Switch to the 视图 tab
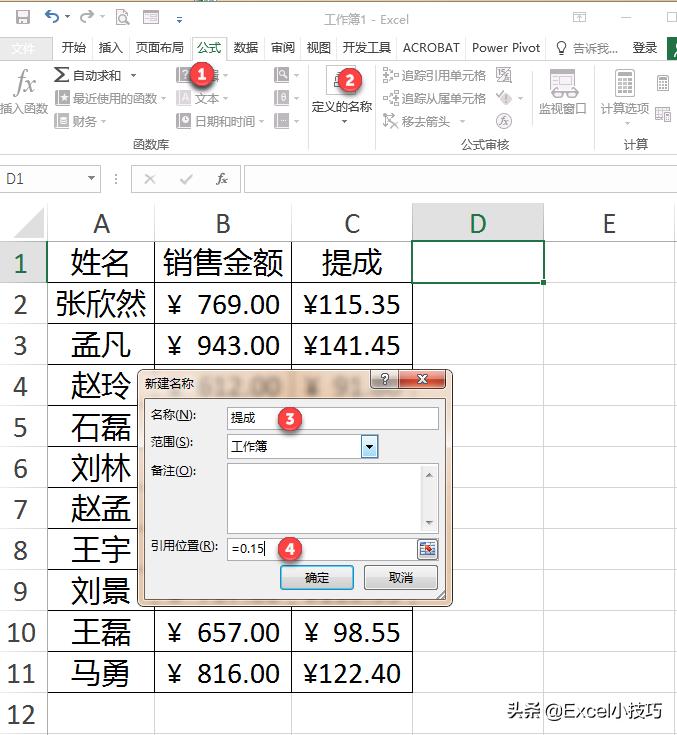 (x=318, y=48)
